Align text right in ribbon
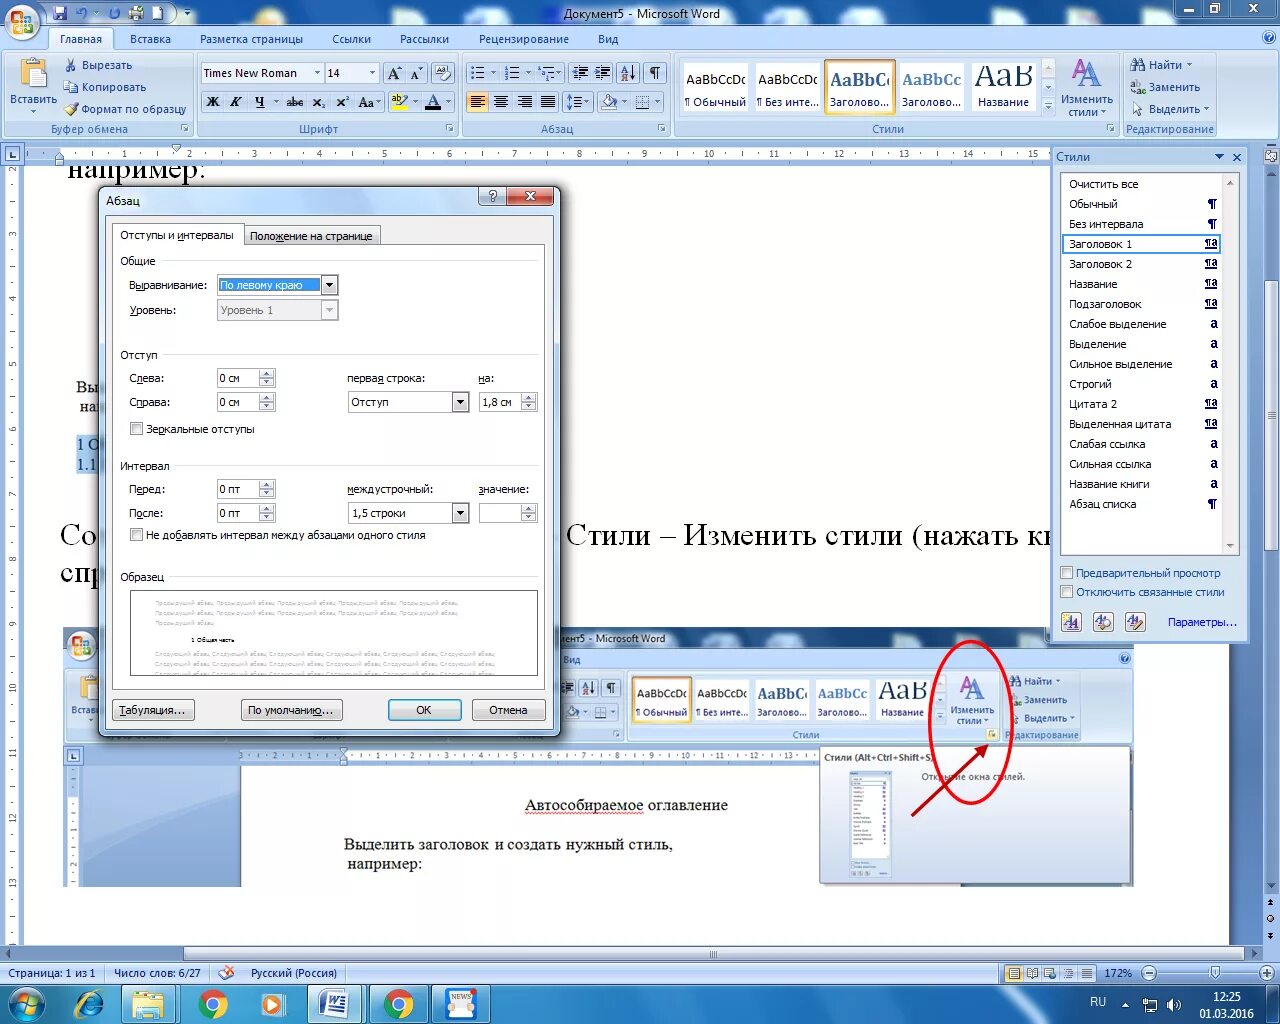1280x1024 pixels. click(524, 102)
